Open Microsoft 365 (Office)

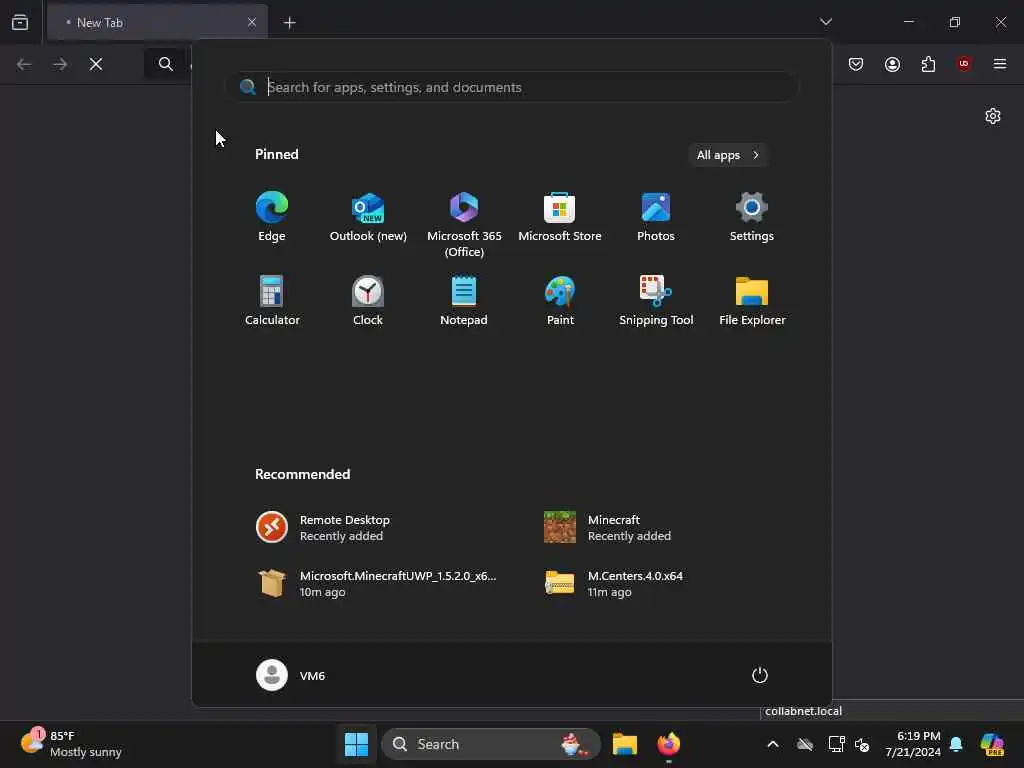(464, 225)
